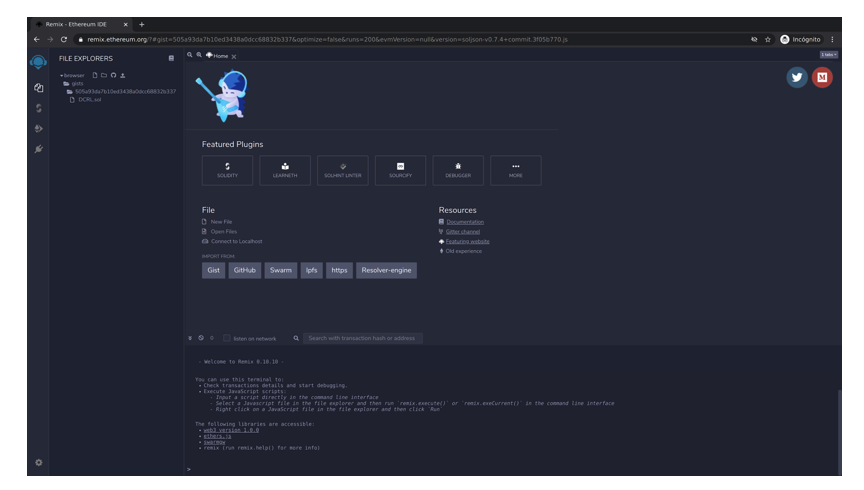Reload the browser page

point(64,39)
